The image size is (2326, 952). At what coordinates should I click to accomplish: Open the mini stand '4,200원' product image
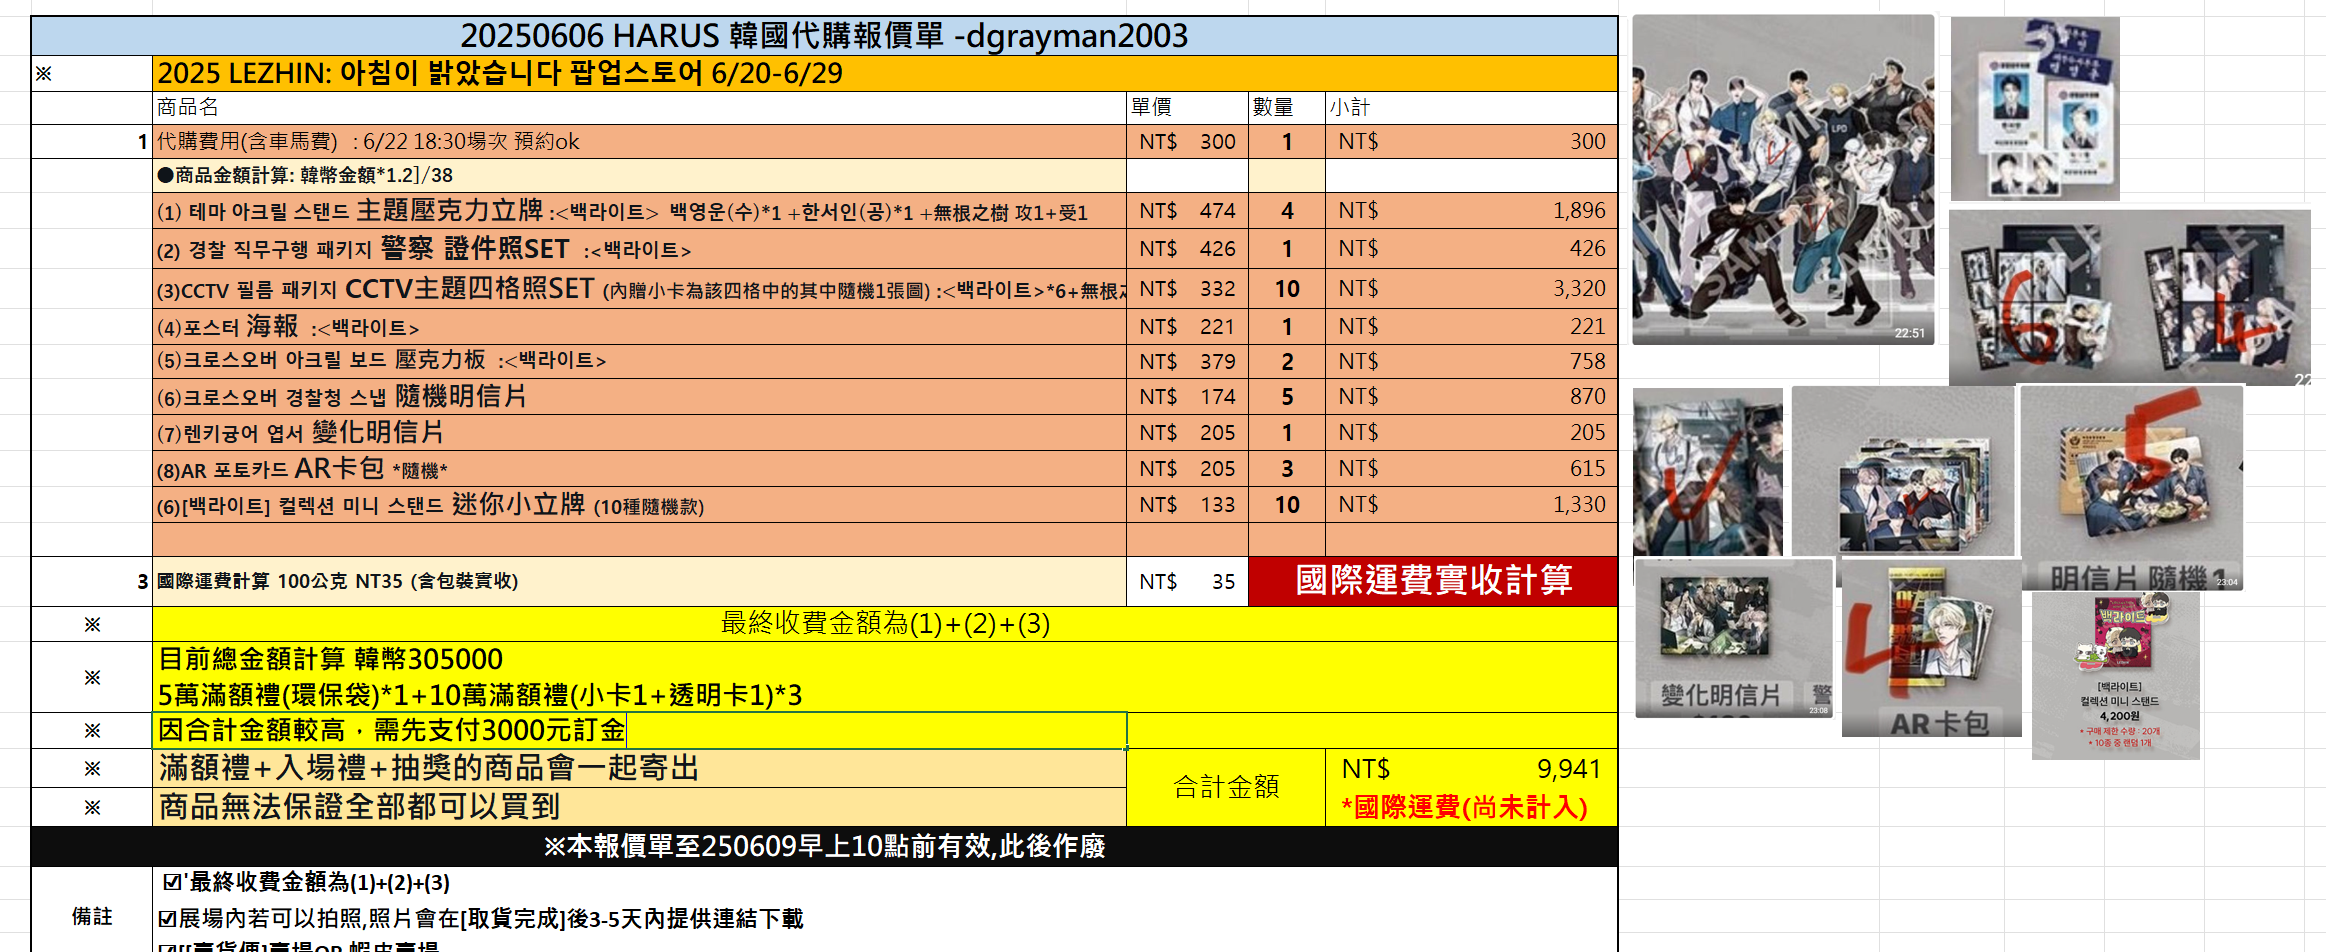coord(2116,676)
